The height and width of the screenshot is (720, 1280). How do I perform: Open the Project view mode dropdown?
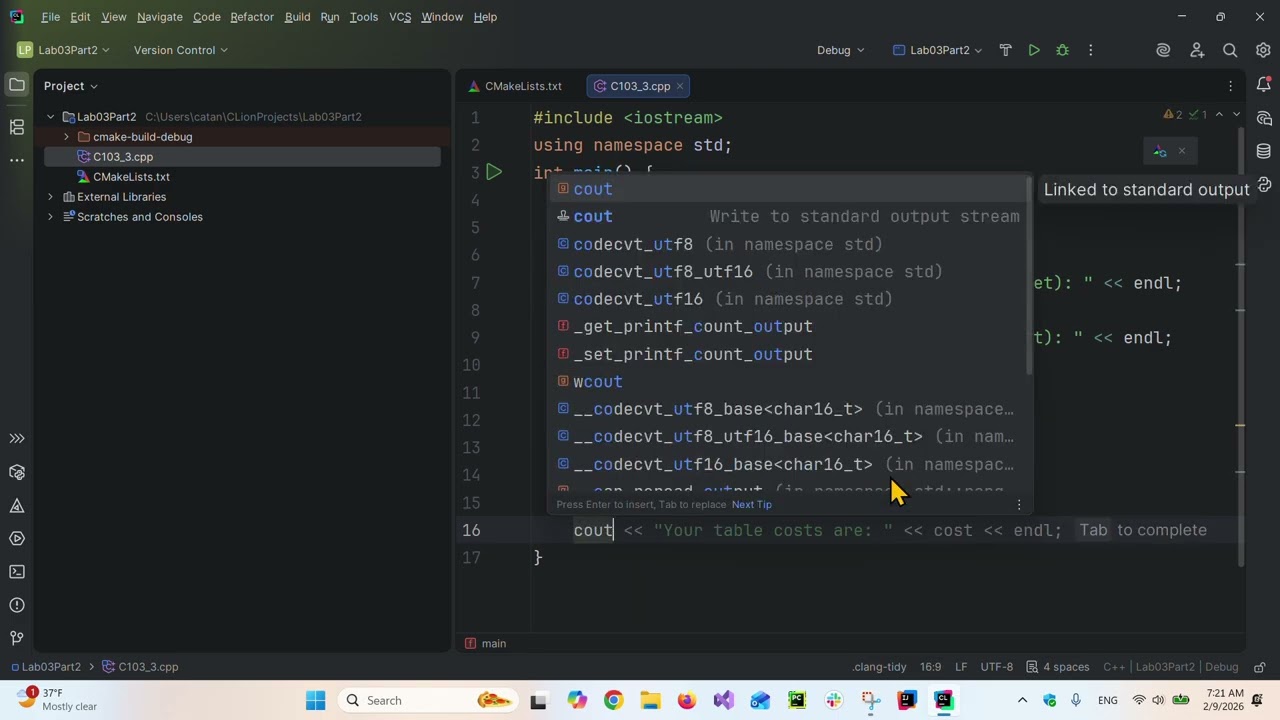click(x=70, y=86)
